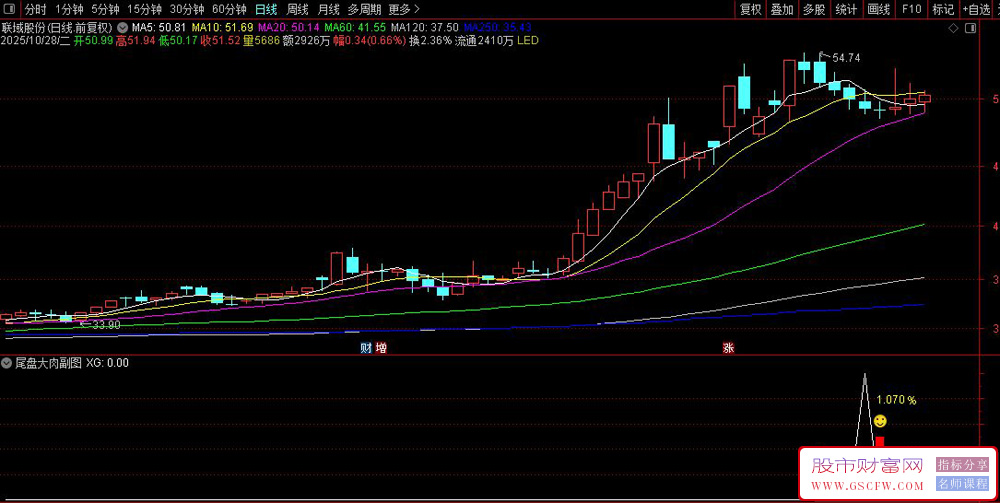Viewport: 1000px width, 503px height.
Task: Click the 尾盘大肉副图 indicator name
Action: pyautogui.click(x=48, y=363)
